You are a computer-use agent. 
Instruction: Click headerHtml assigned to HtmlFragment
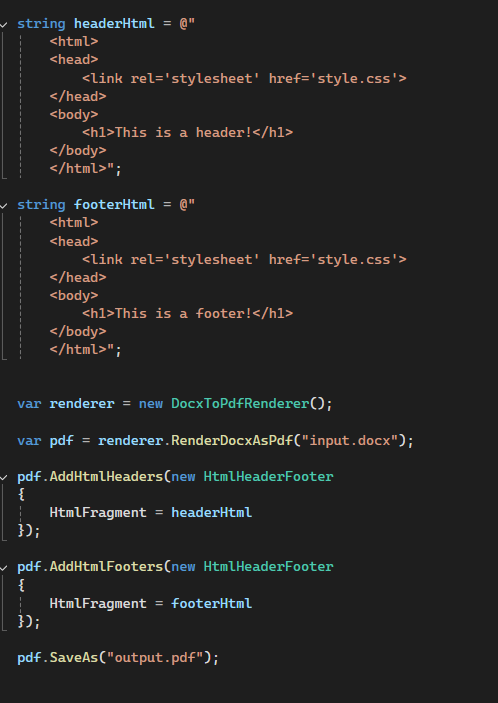[212, 512]
